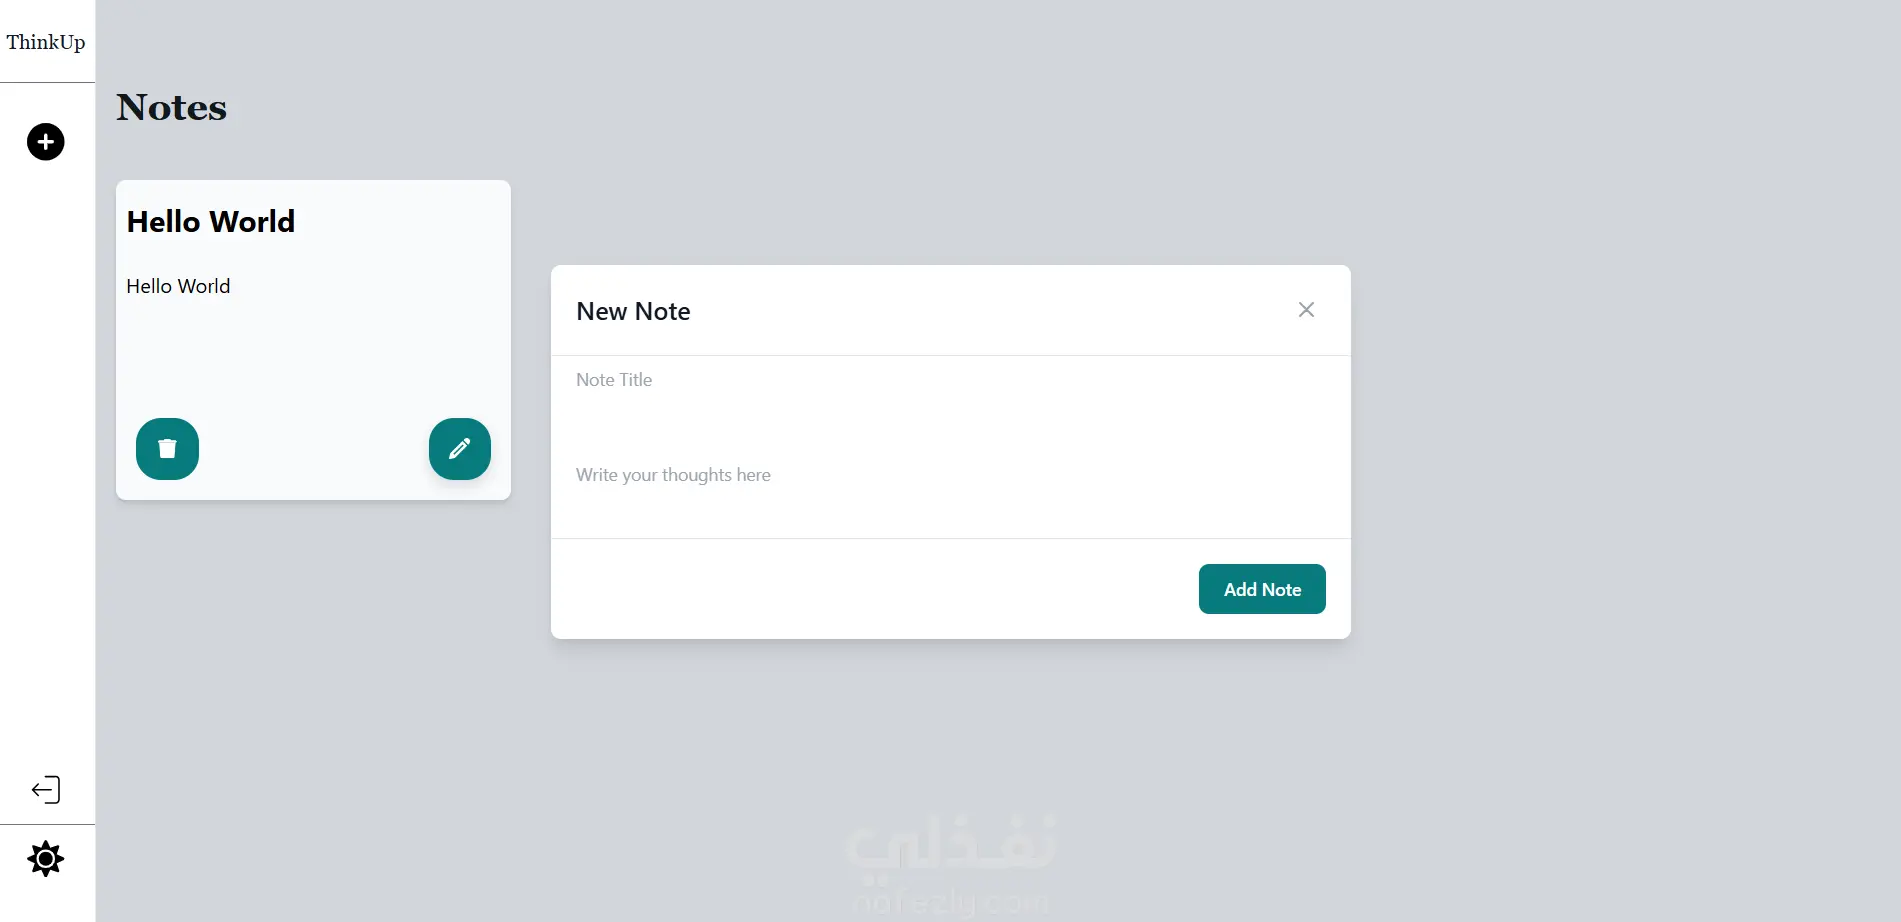Select the bold Hello World card title
This screenshot has width=1901, height=922.
[x=211, y=222]
